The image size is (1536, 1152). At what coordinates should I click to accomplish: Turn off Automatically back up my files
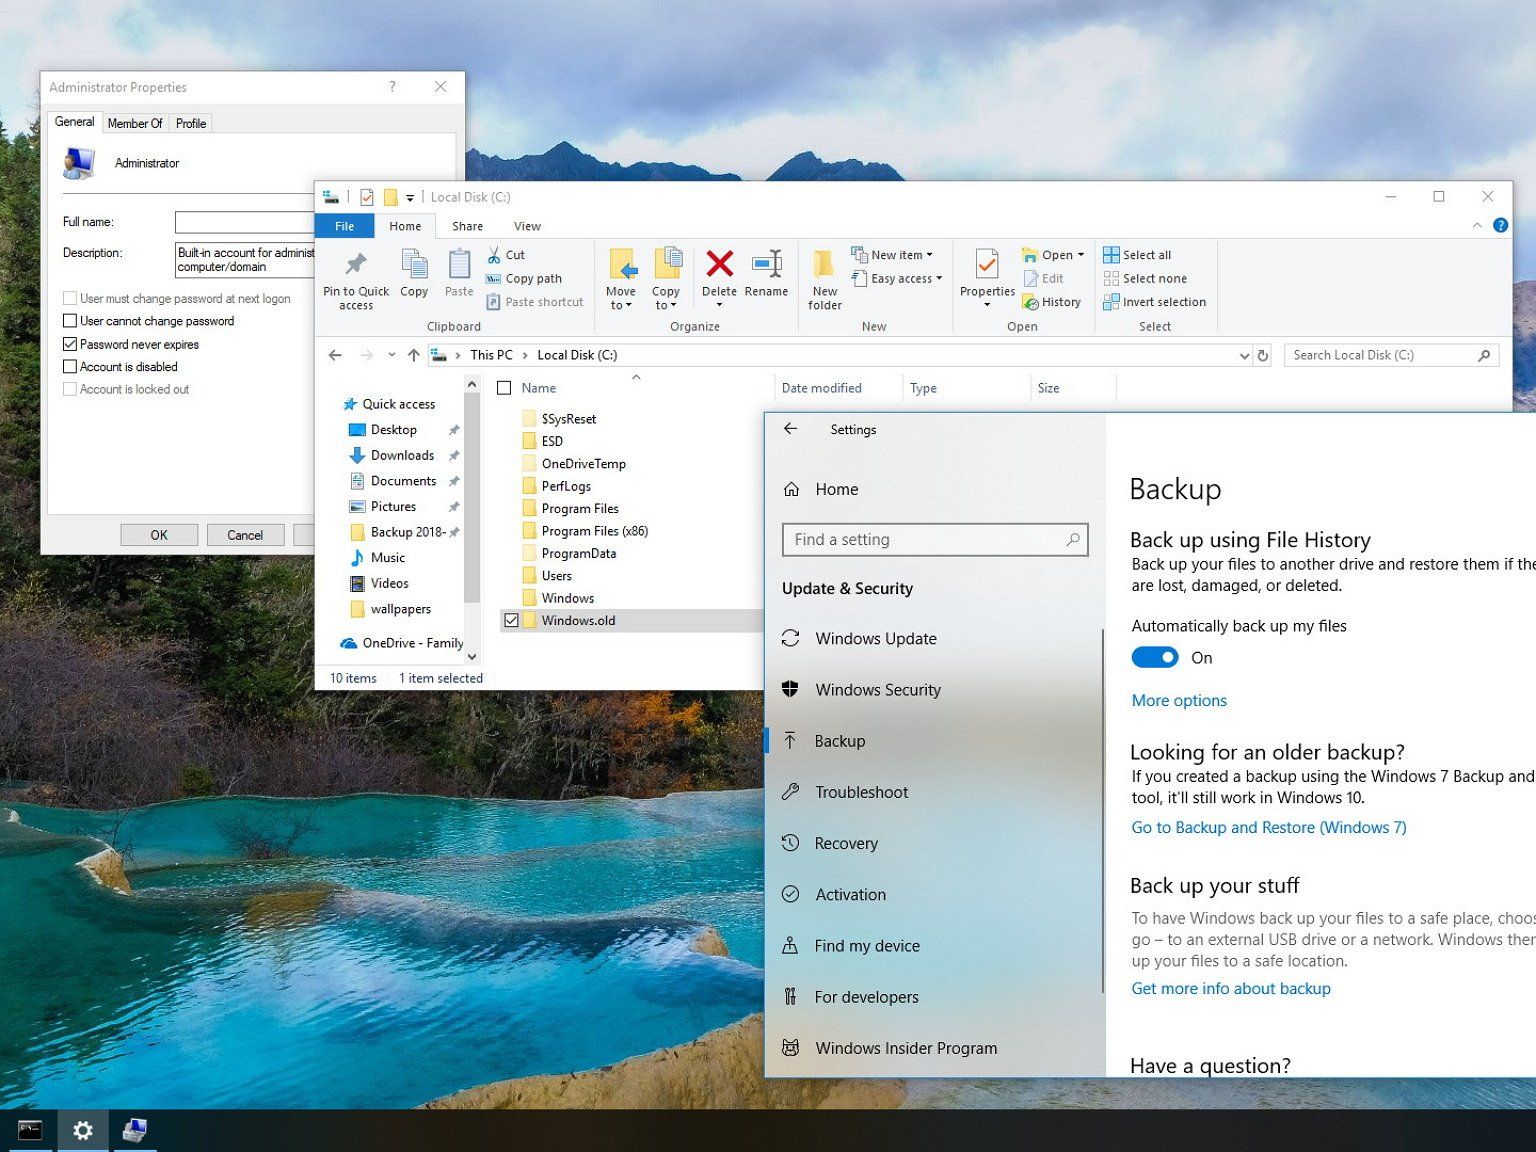tap(1155, 657)
